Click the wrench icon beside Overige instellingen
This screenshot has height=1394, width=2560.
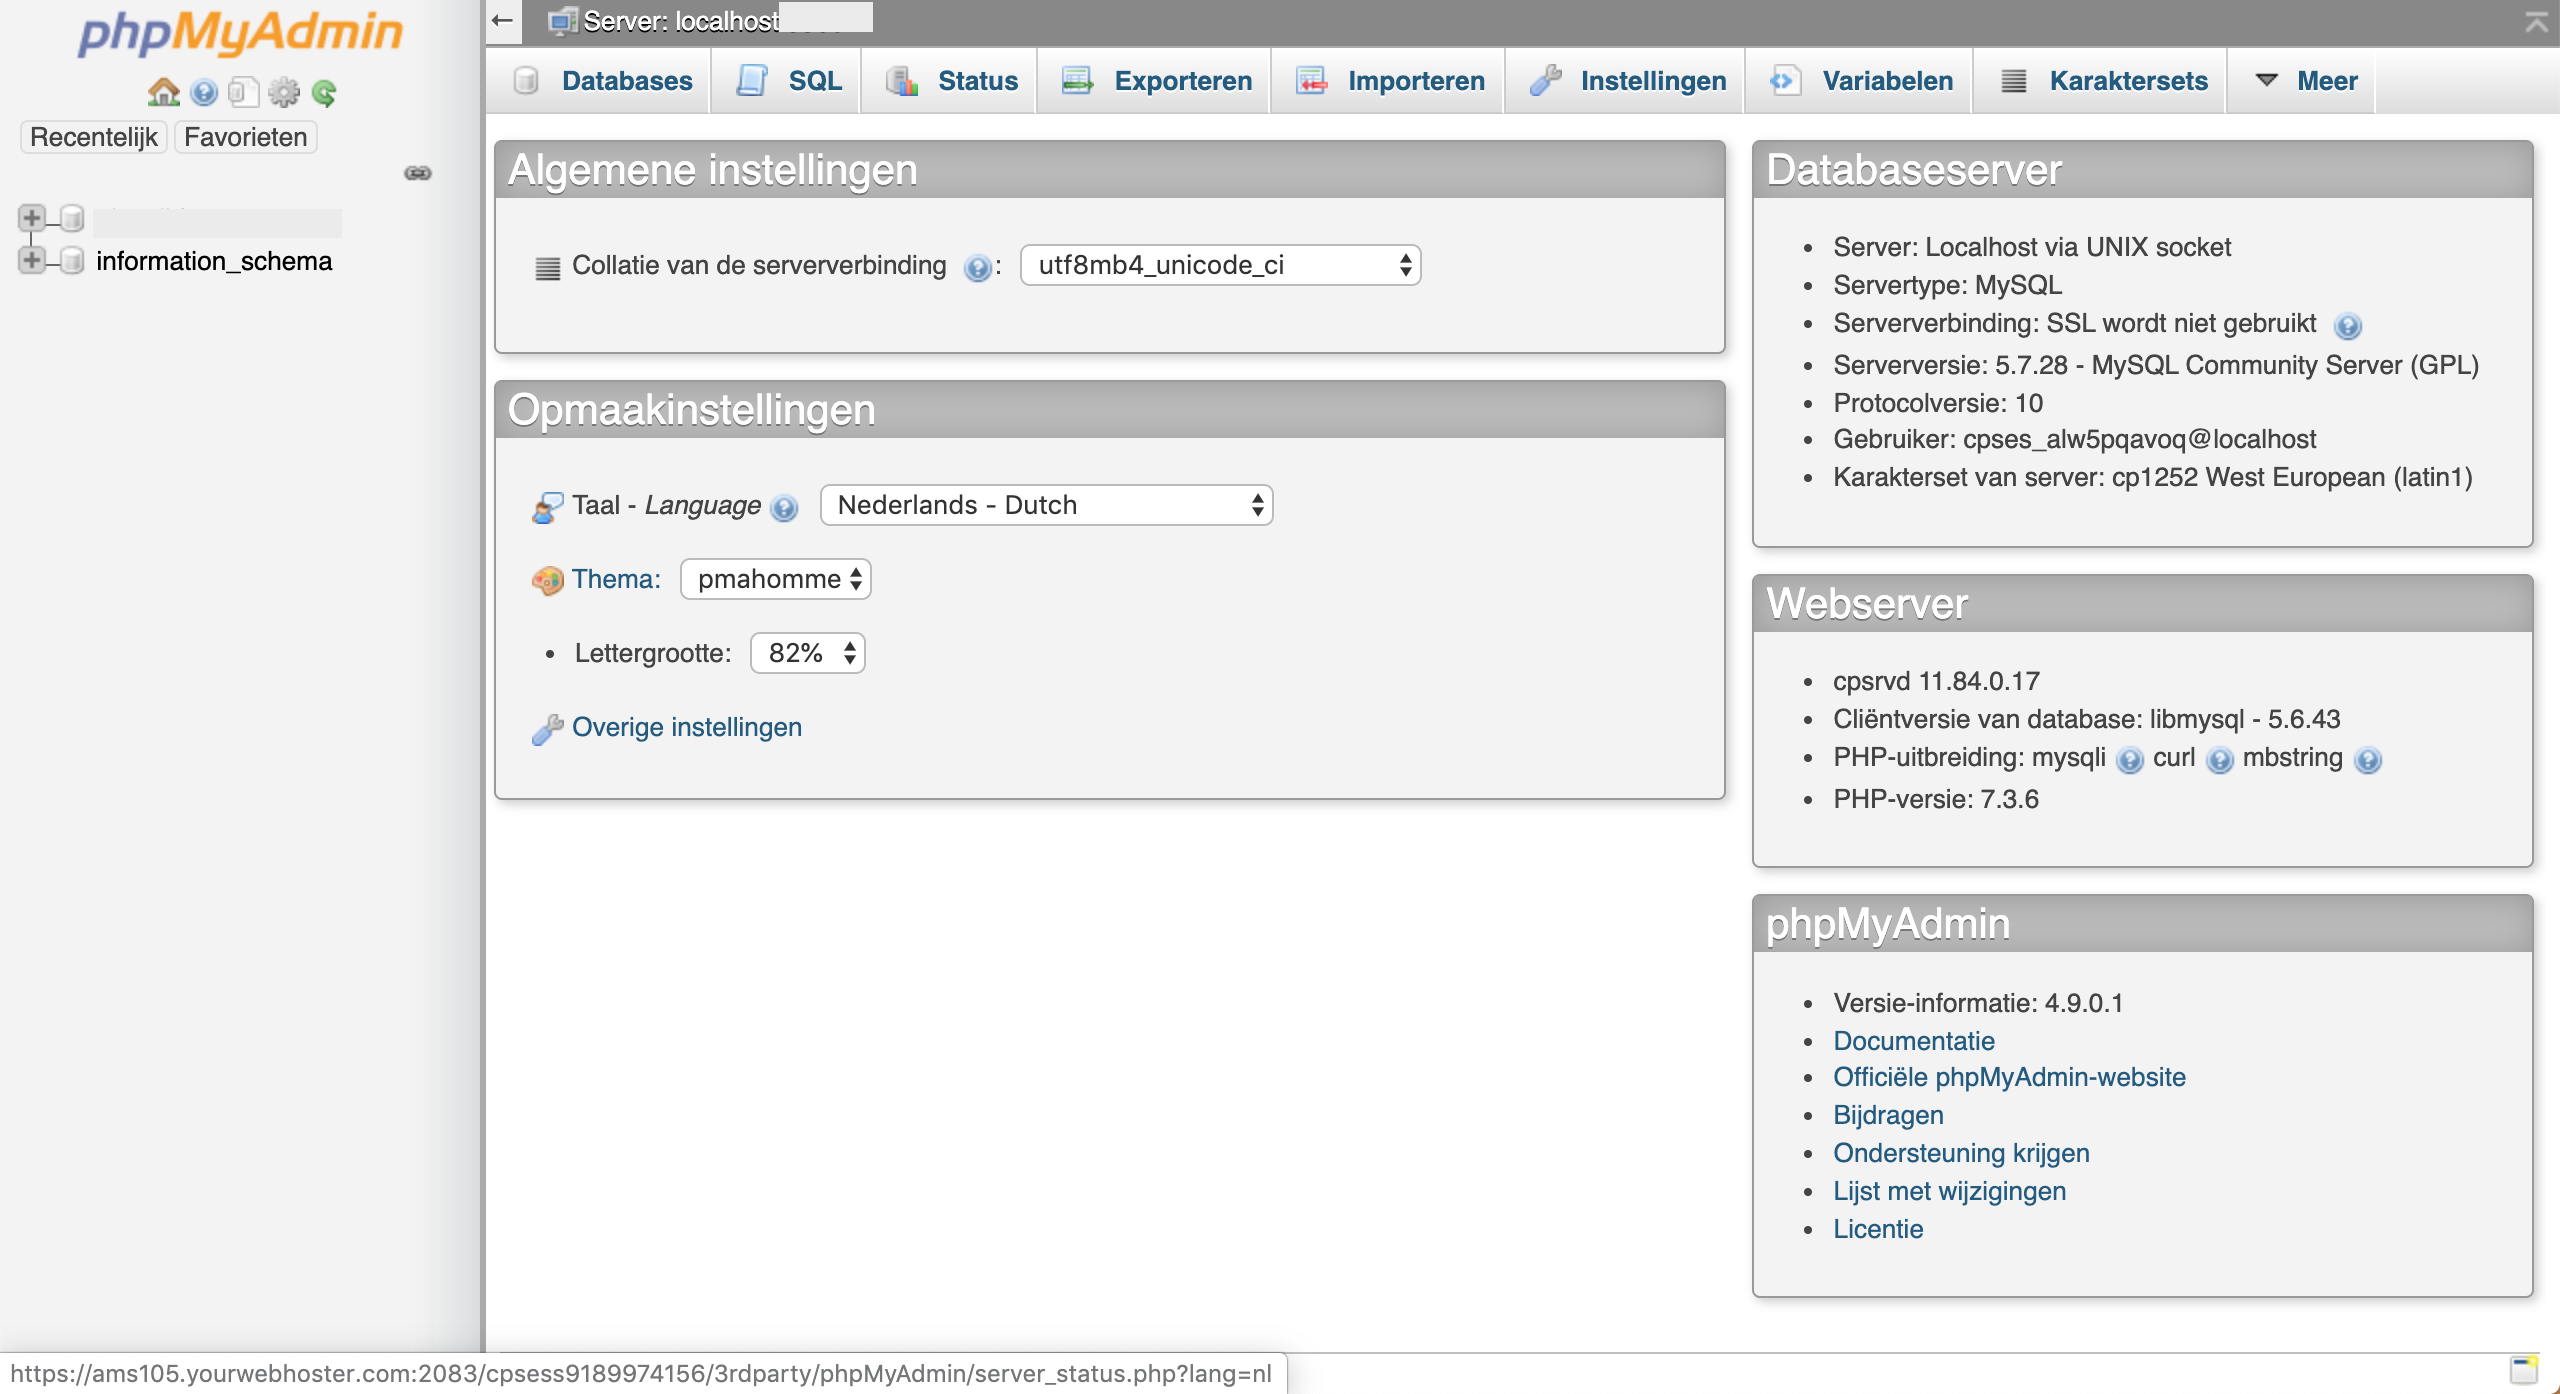click(x=548, y=729)
